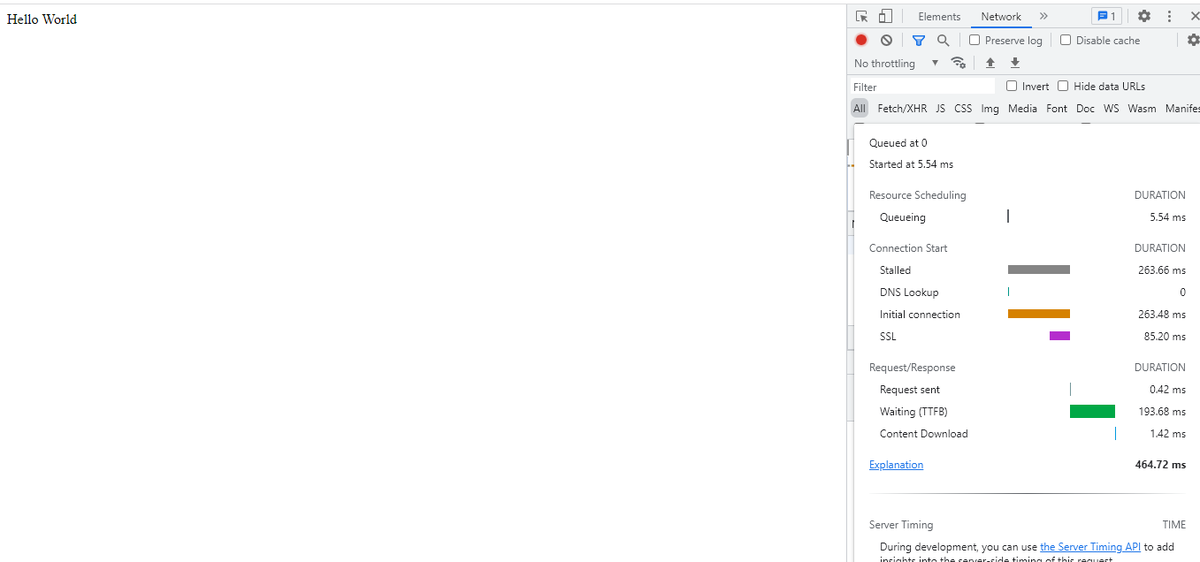Filter requests by Wasm
1200x562 pixels.
click(1142, 108)
